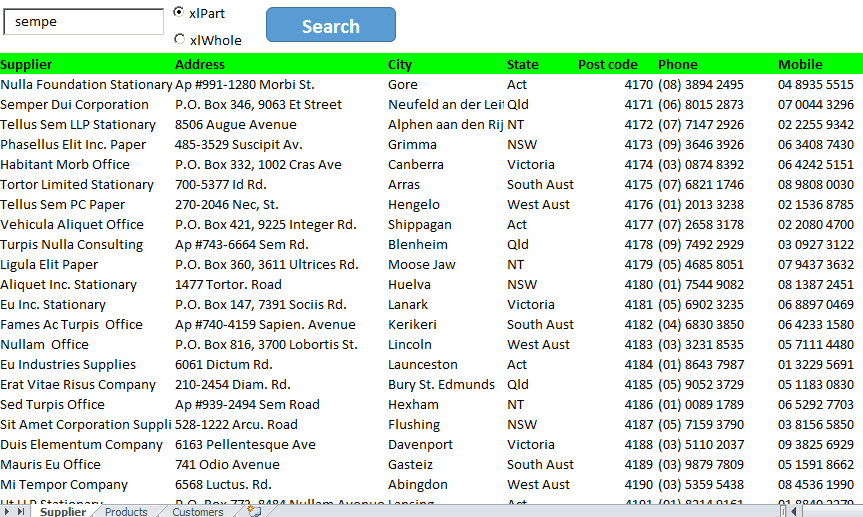This screenshot has width=863, height=517.
Task: Click the Search button
Action: pos(331,25)
